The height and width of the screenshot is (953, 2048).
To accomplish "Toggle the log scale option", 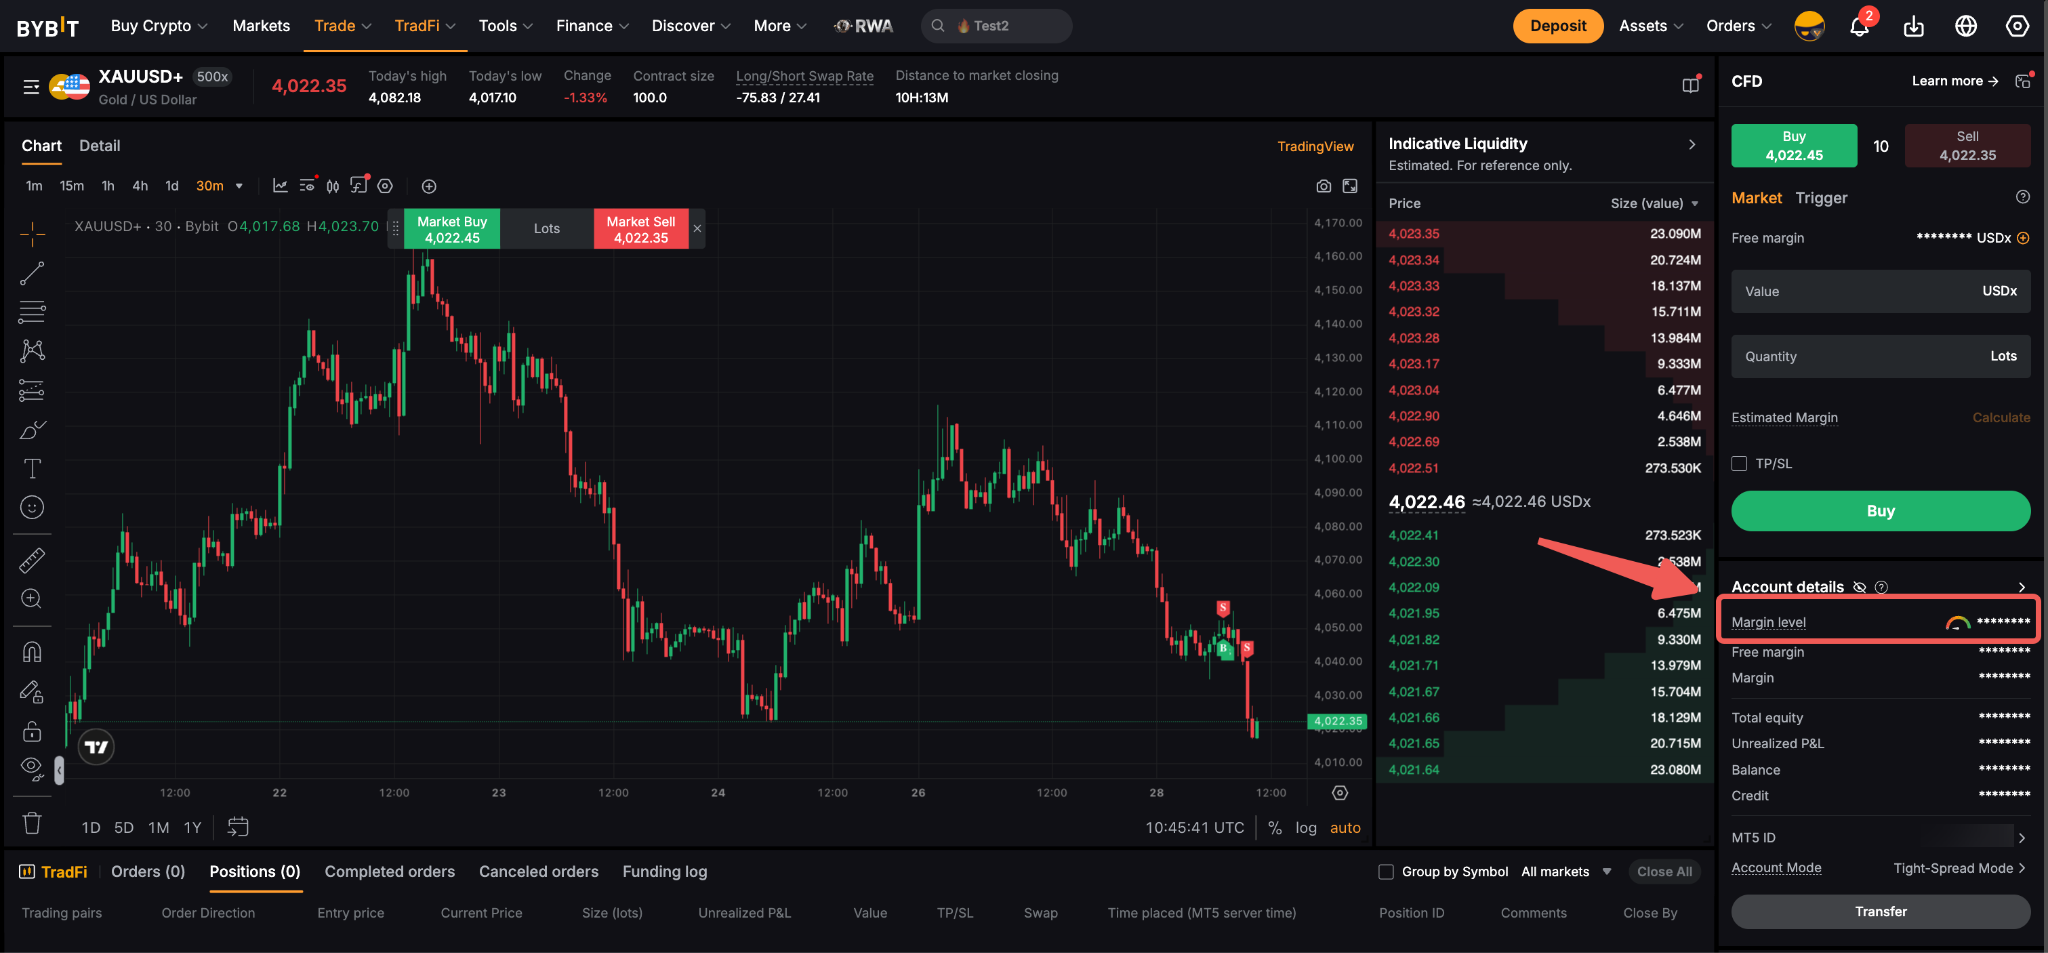I will [x=1306, y=828].
